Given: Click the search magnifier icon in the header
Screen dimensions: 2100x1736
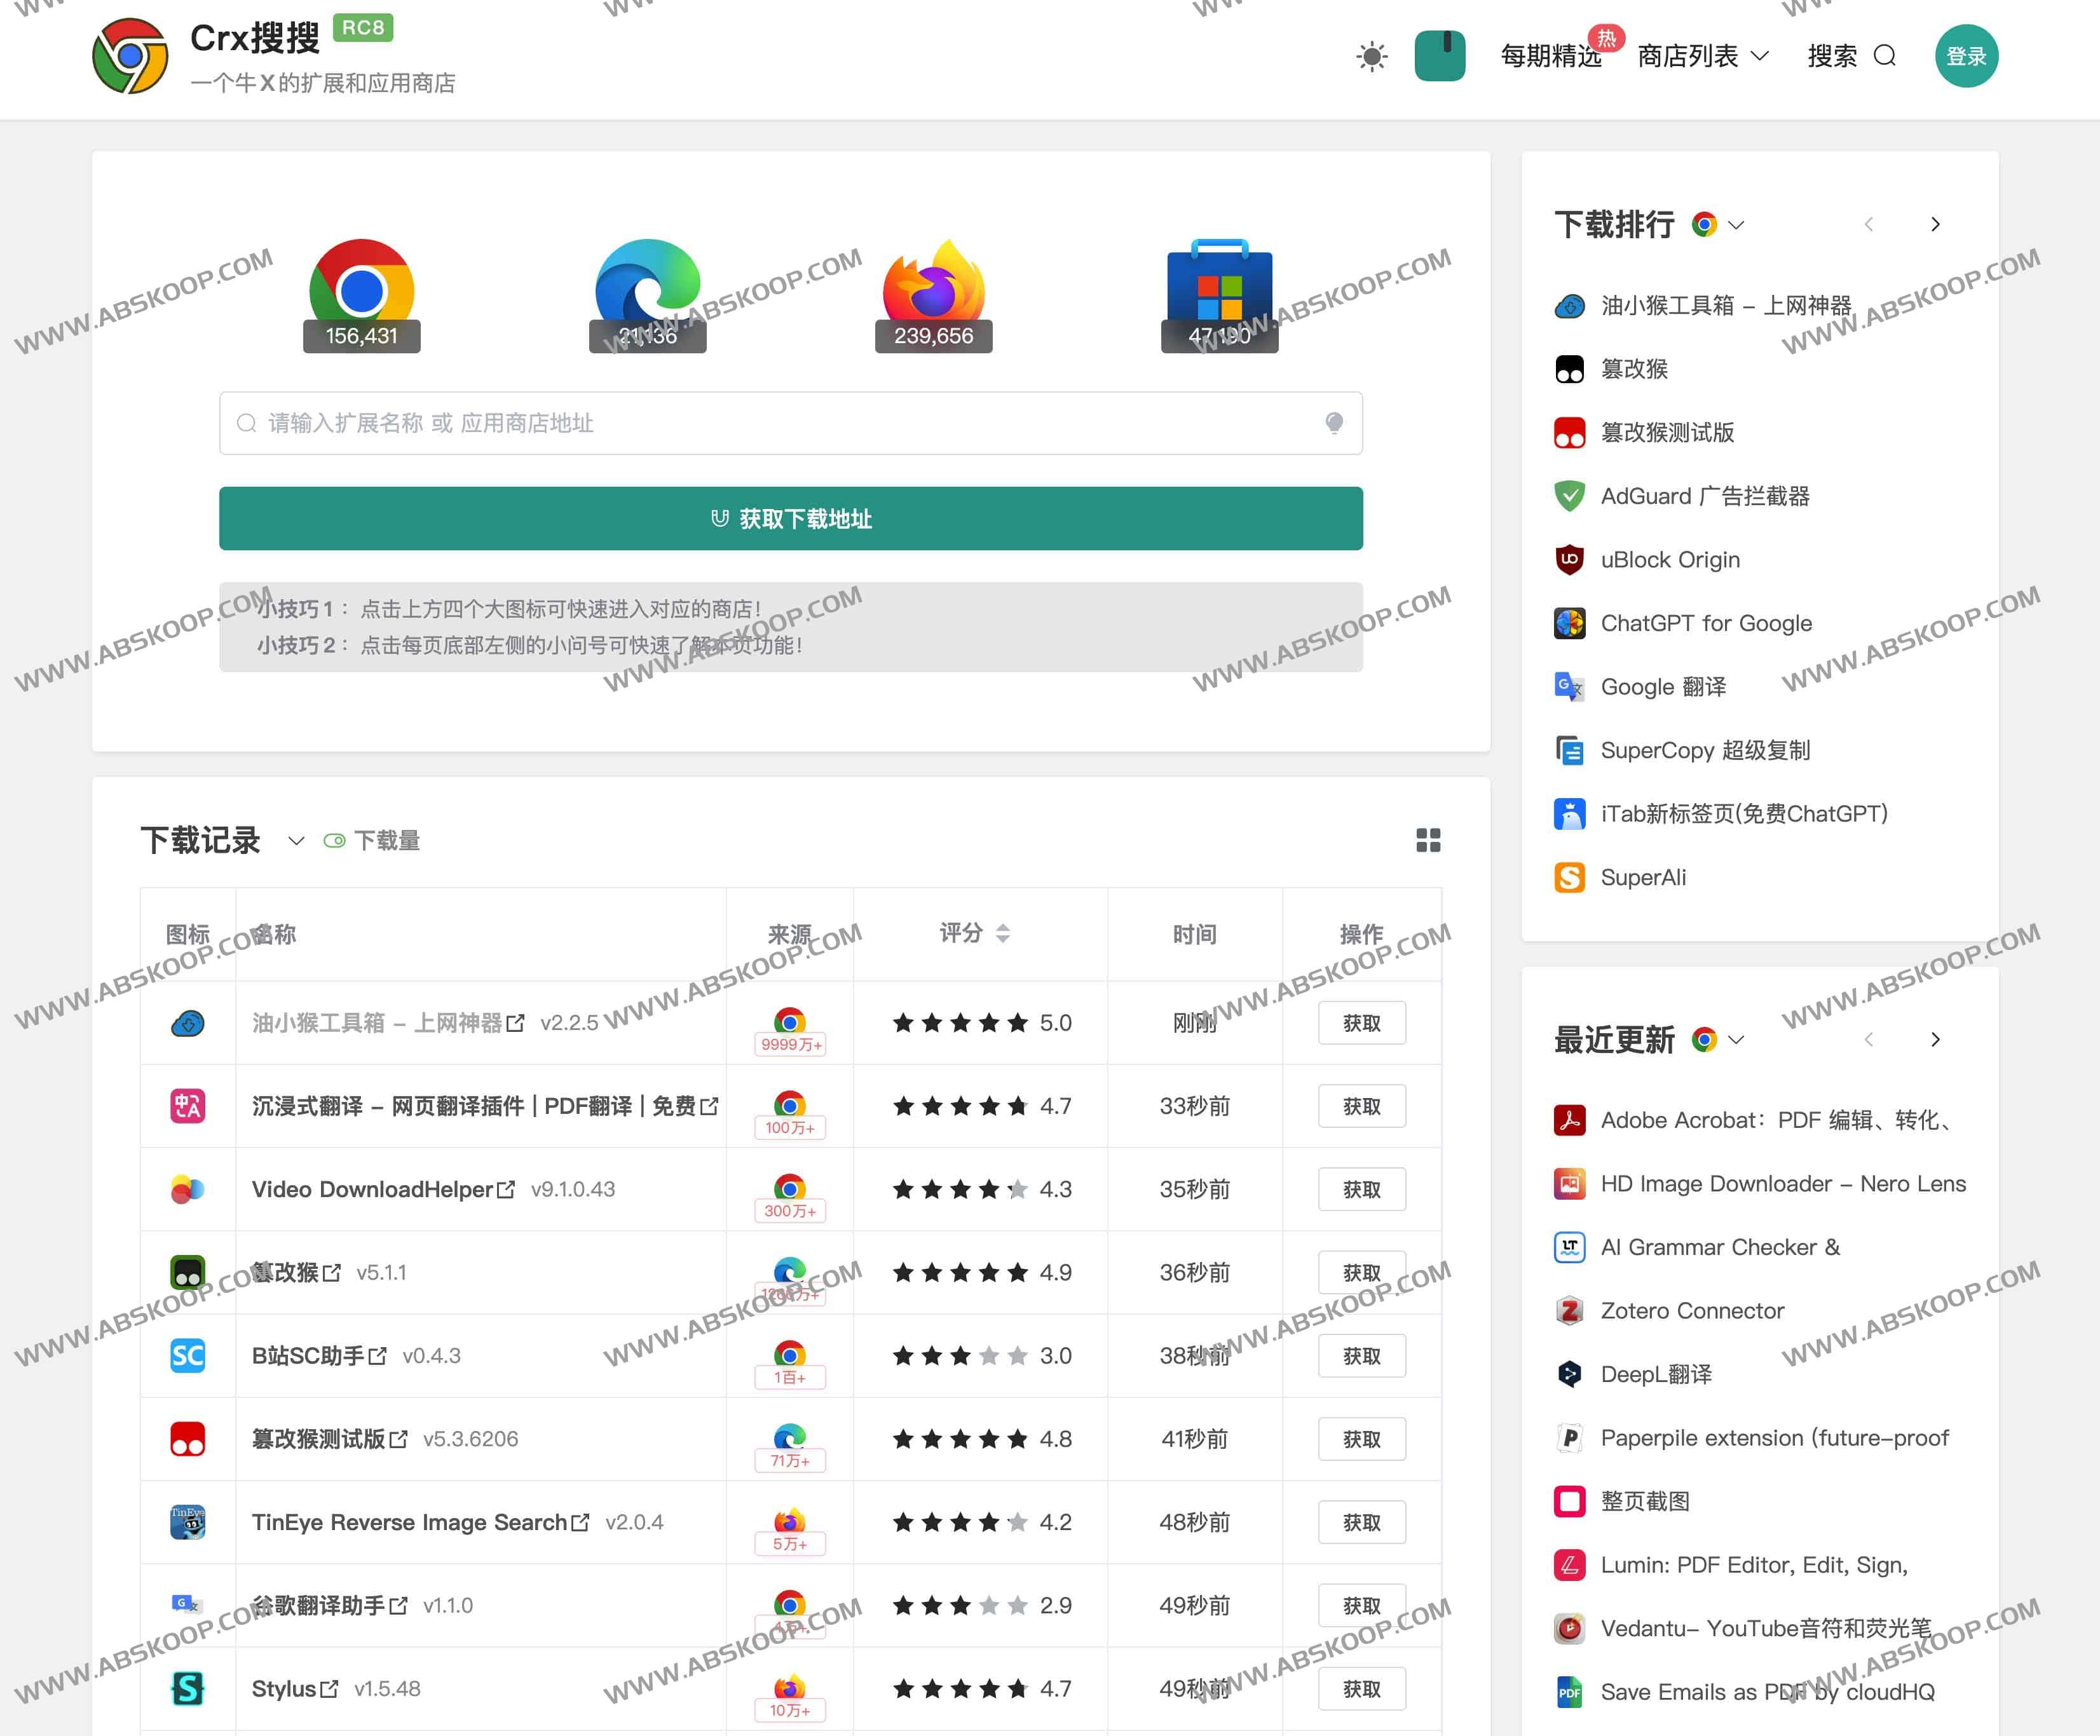Looking at the screenshot, I should [1886, 57].
